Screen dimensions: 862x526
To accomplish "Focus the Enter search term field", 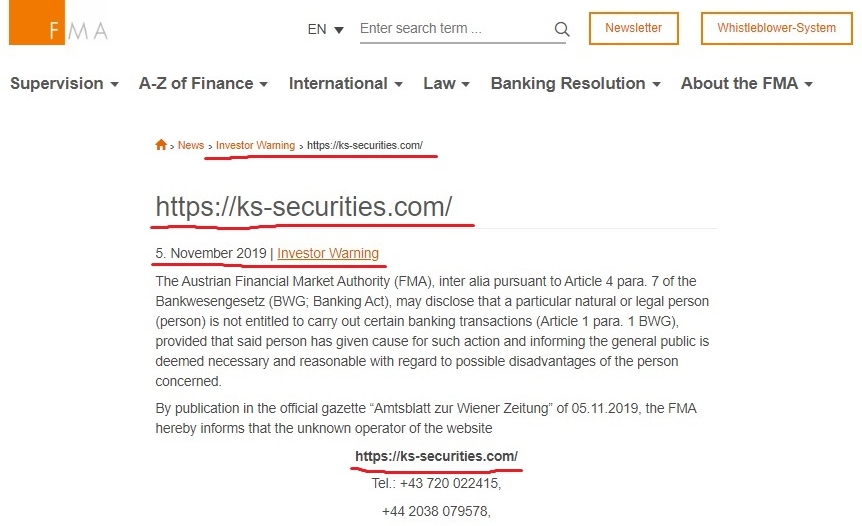I will click(x=455, y=29).
